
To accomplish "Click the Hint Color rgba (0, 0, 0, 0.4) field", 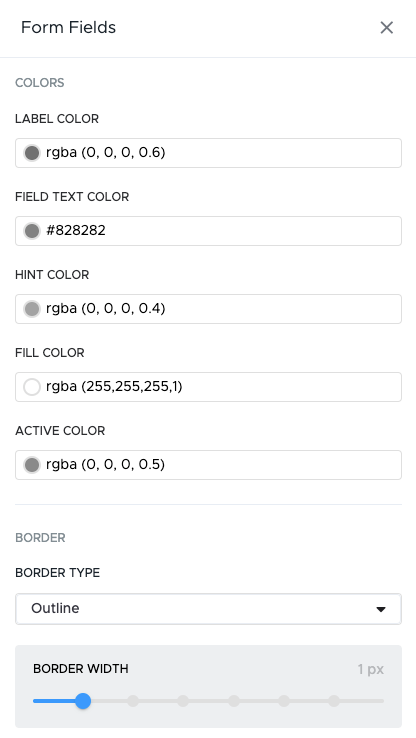I will coord(208,309).
